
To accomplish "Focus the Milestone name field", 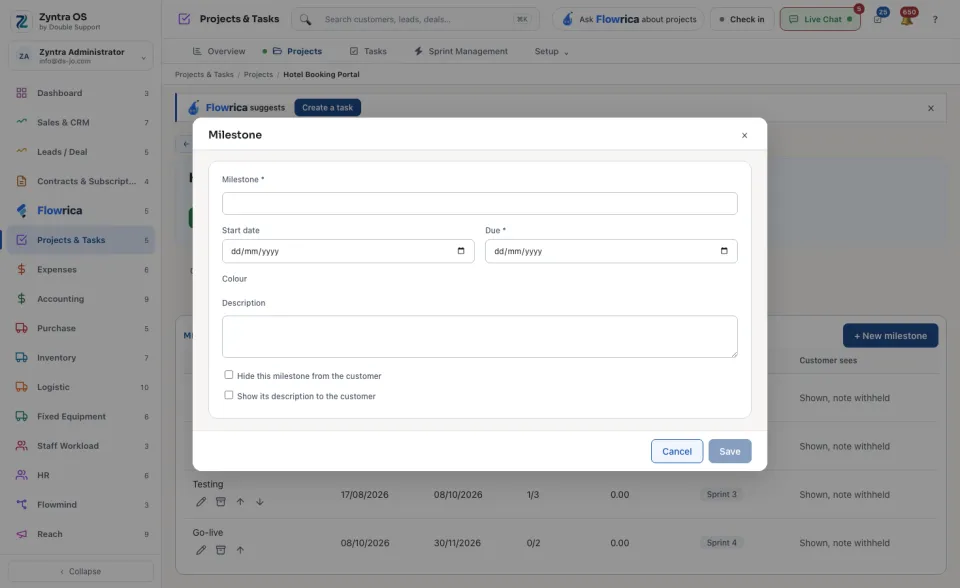I will click(479, 203).
